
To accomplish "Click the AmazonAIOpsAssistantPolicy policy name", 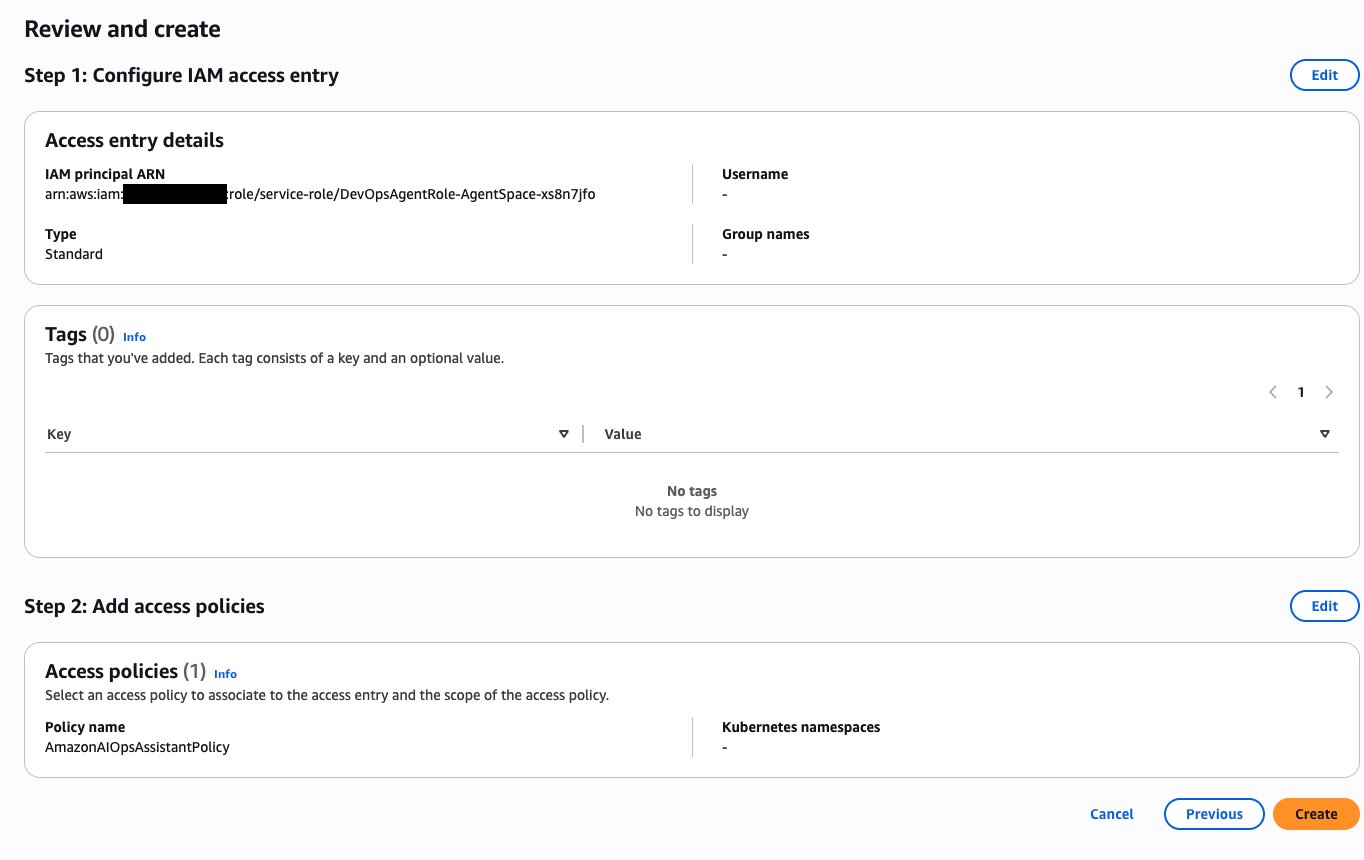I will [137, 747].
